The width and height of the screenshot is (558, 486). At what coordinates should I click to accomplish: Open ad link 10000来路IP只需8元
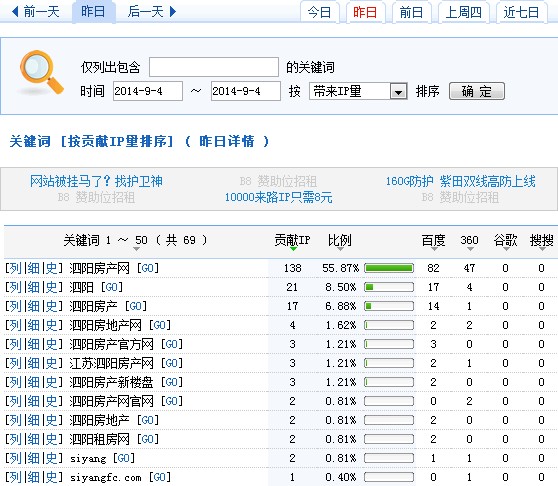(278, 197)
